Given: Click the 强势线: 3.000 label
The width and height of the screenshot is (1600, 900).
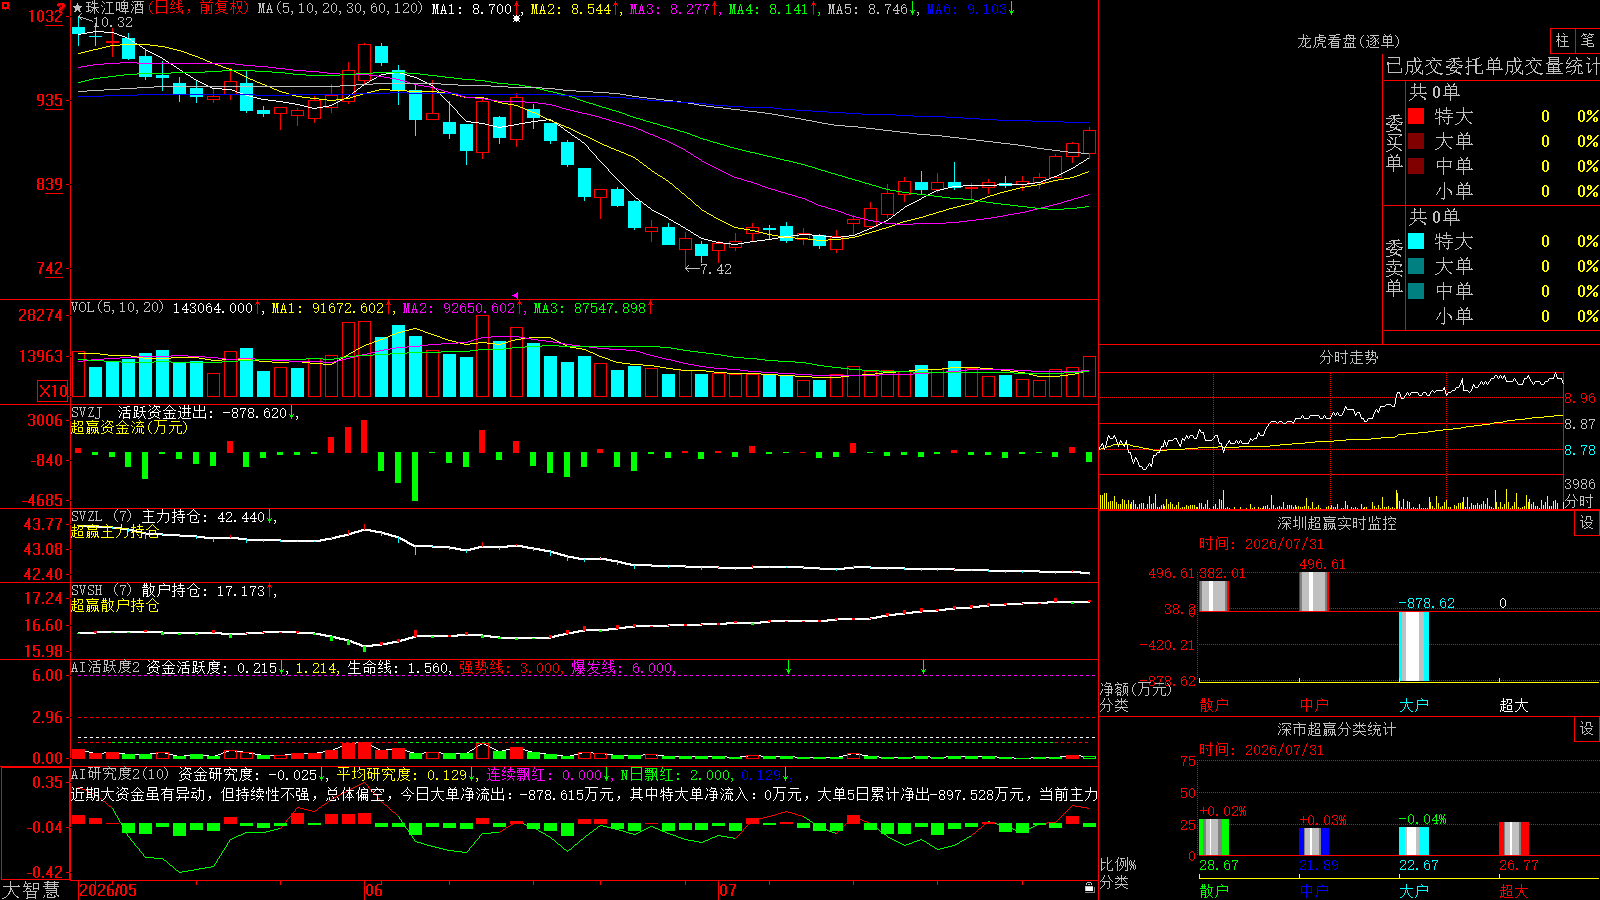Looking at the screenshot, I should (510, 667).
